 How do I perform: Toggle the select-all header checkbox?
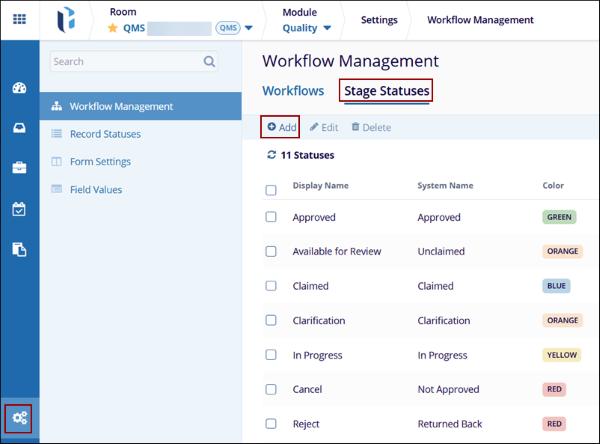click(271, 190)
